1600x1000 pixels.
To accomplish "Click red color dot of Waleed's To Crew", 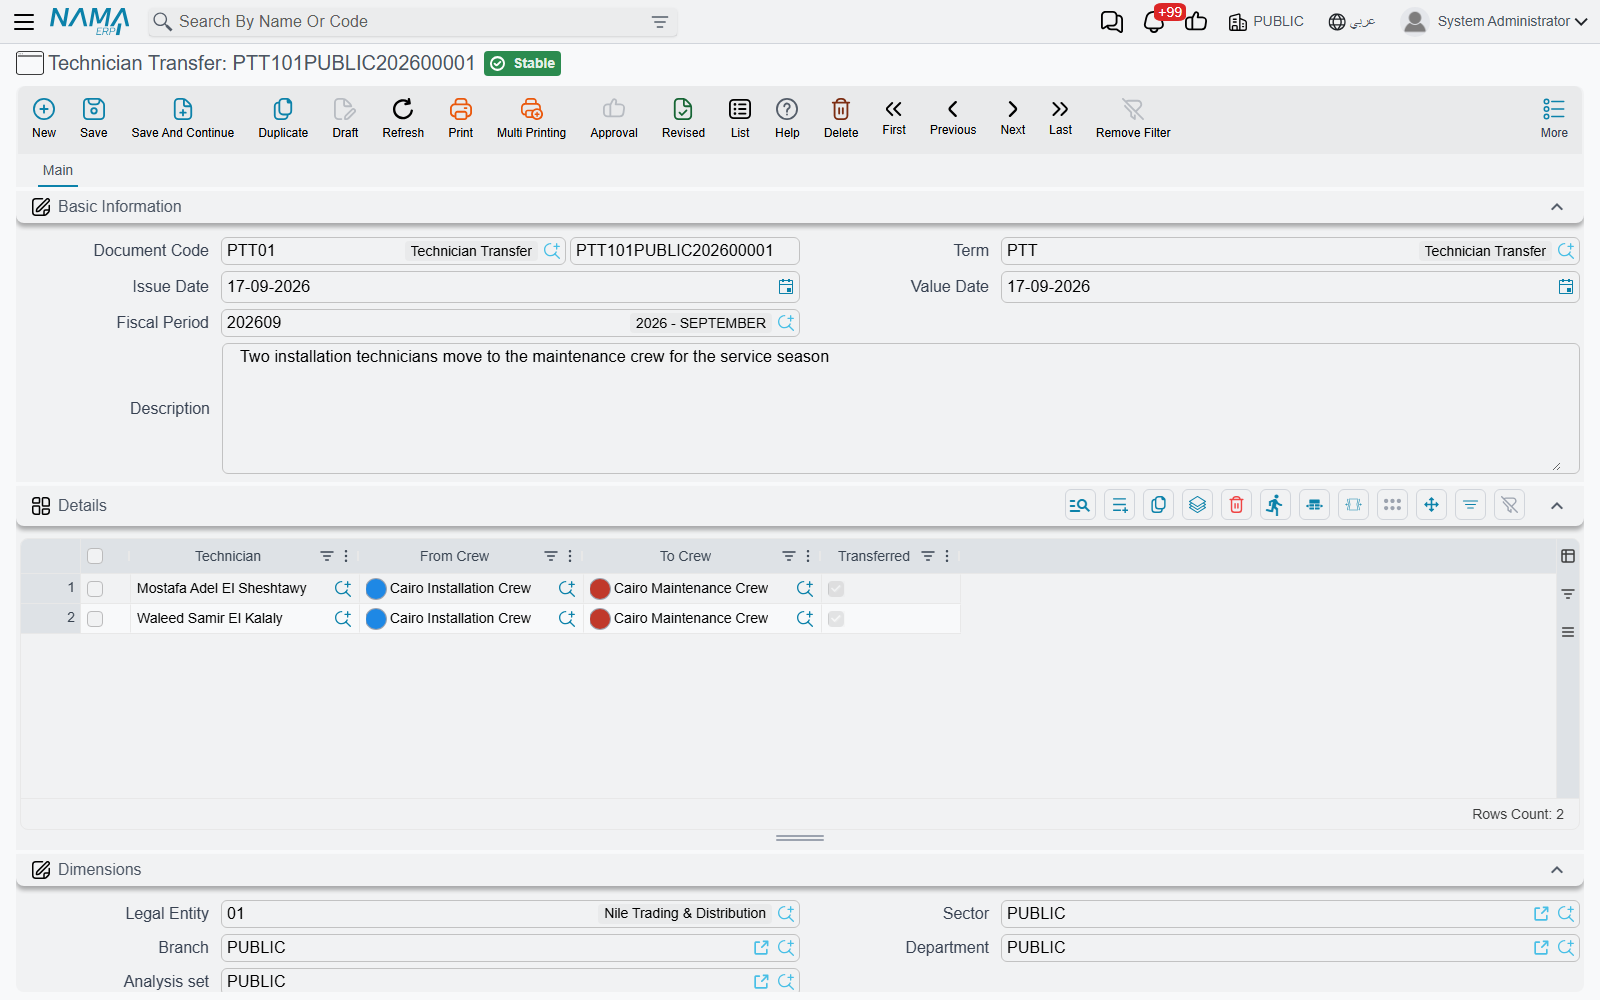I will click(600, 619).
